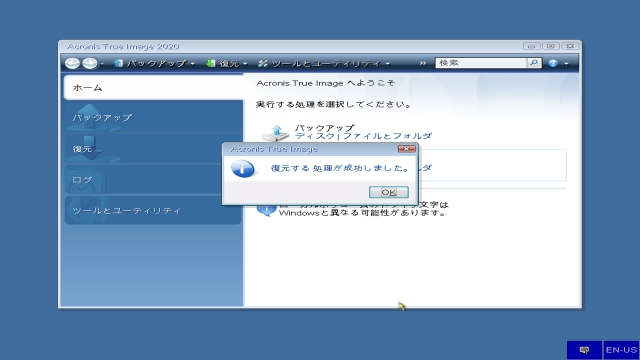Screen dimensions: 640x360
Task: Minimize the Acronis True Image 2020 window
Action: tap(531, 46)
